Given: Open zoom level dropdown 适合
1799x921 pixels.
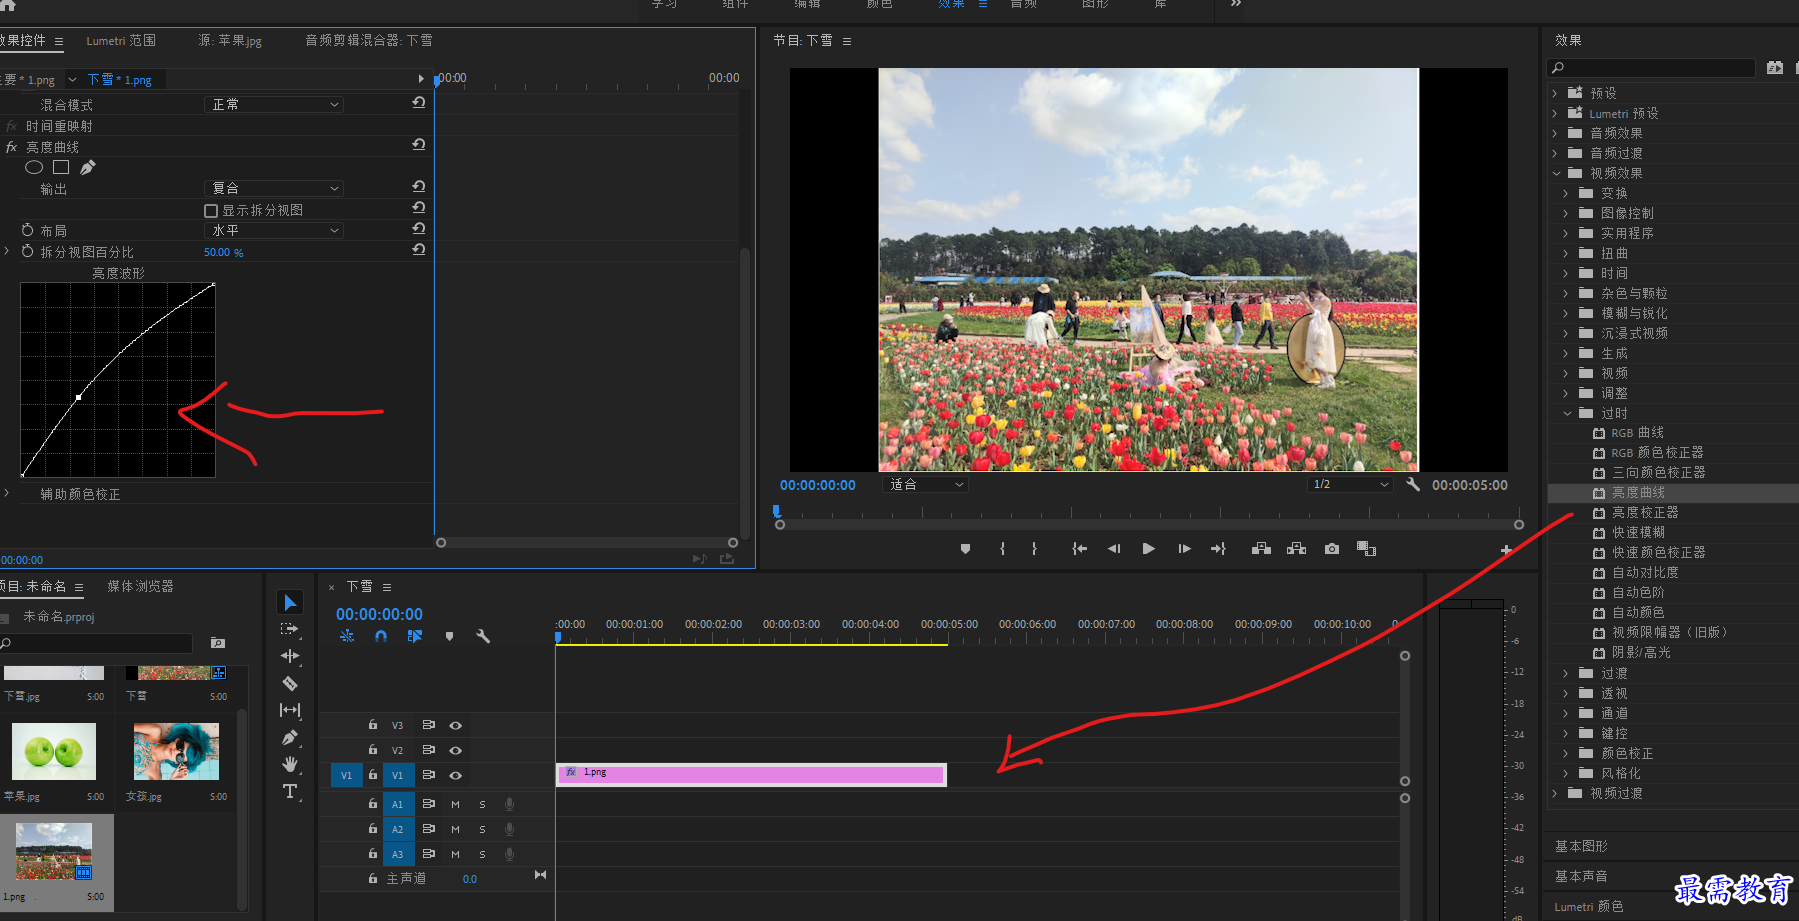Looking at the screenshot, I should pos(926,484).
